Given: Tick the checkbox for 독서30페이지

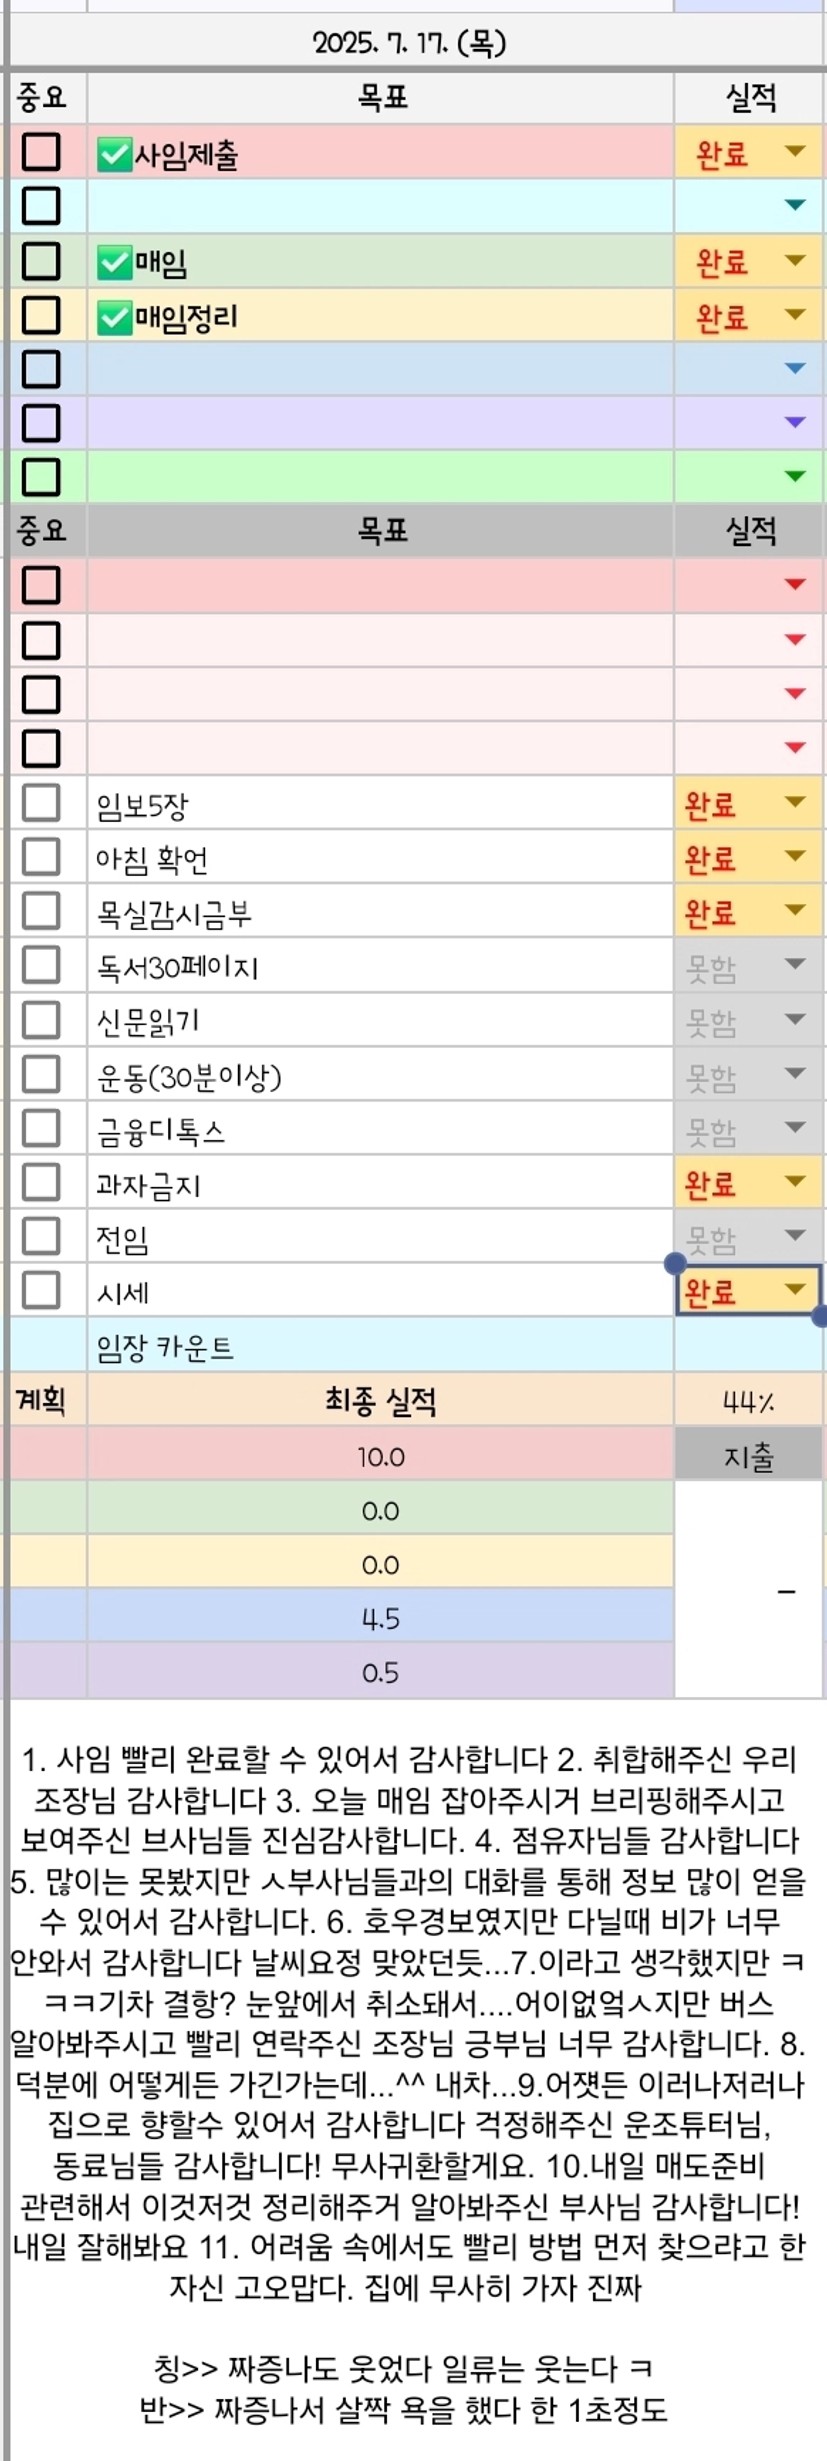Looking at the screenshot, I should coord(41,965).
